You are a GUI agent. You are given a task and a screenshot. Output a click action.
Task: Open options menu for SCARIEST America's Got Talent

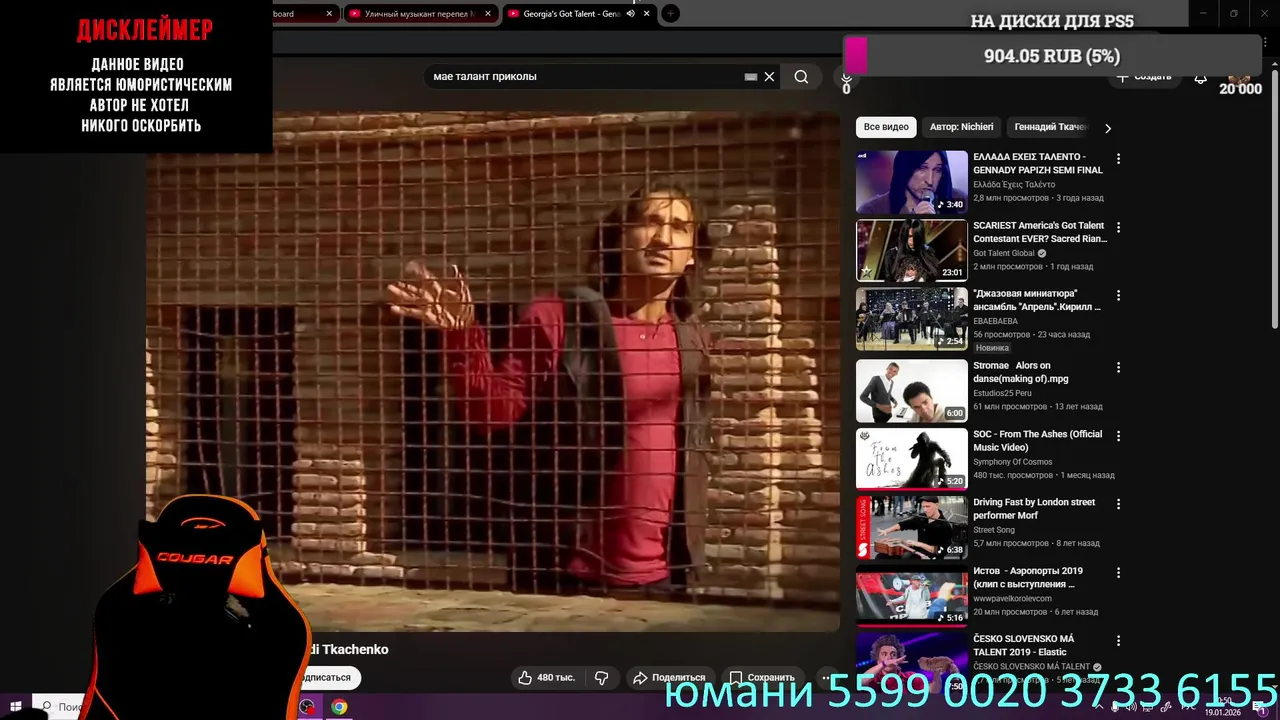click(x=1118, y=227)
